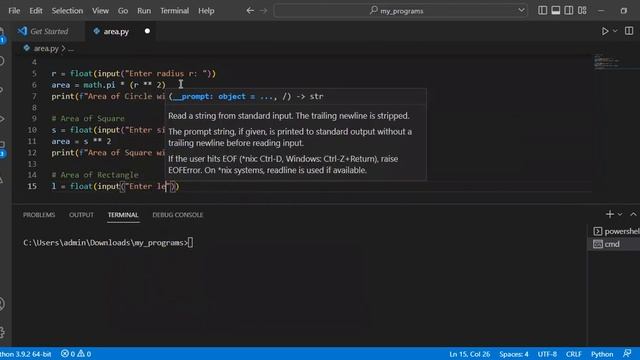Click the comment '# Area of Square'
Viewport: 640px width, 360px height.
click(88, 119)
